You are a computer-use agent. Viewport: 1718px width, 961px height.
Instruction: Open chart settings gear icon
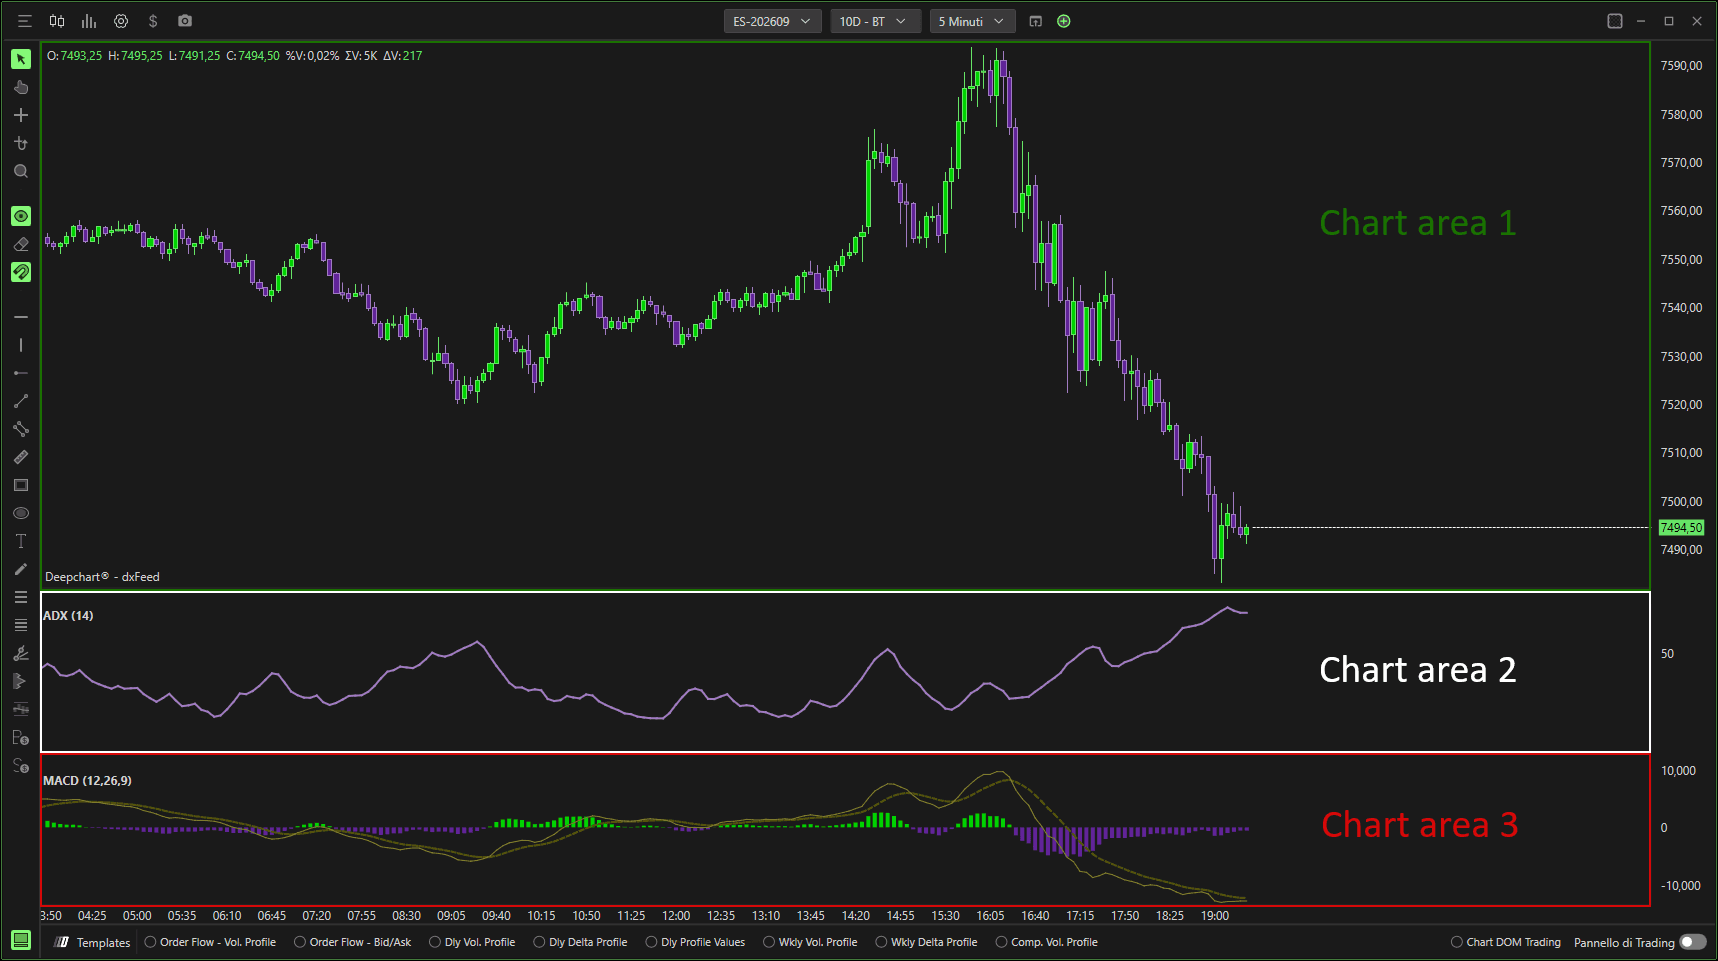pyautogui.click(x=121, y=21)
